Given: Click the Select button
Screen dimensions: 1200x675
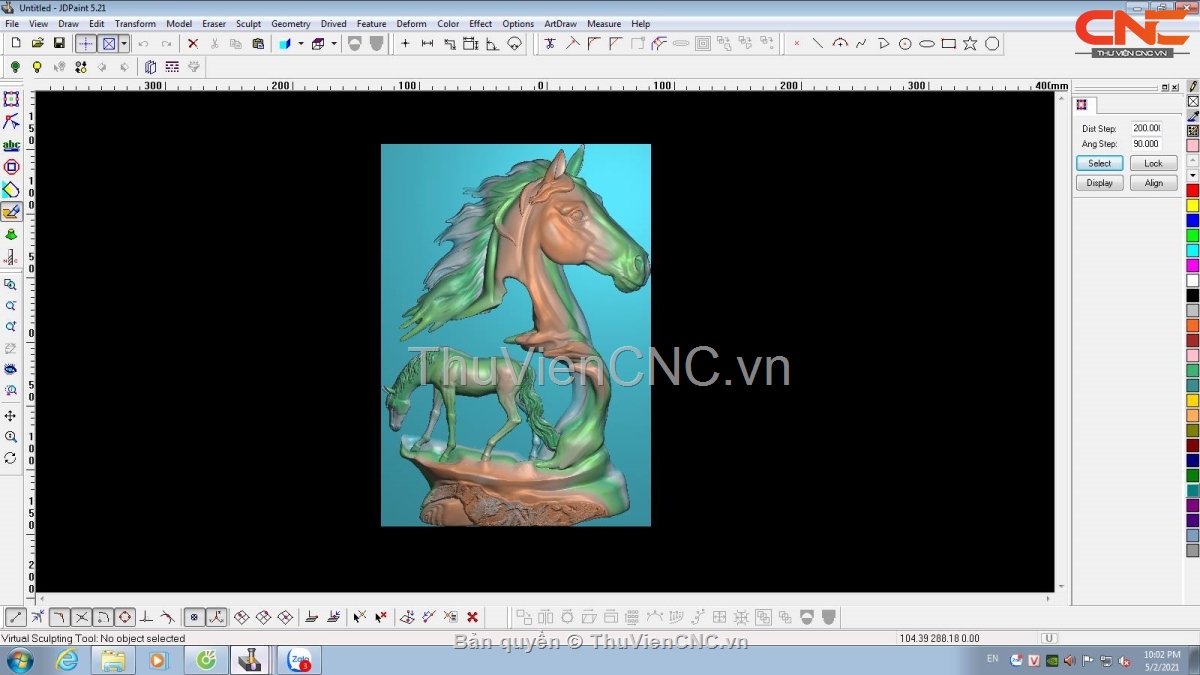Looking at the screenshot, I should point(1100,164).
